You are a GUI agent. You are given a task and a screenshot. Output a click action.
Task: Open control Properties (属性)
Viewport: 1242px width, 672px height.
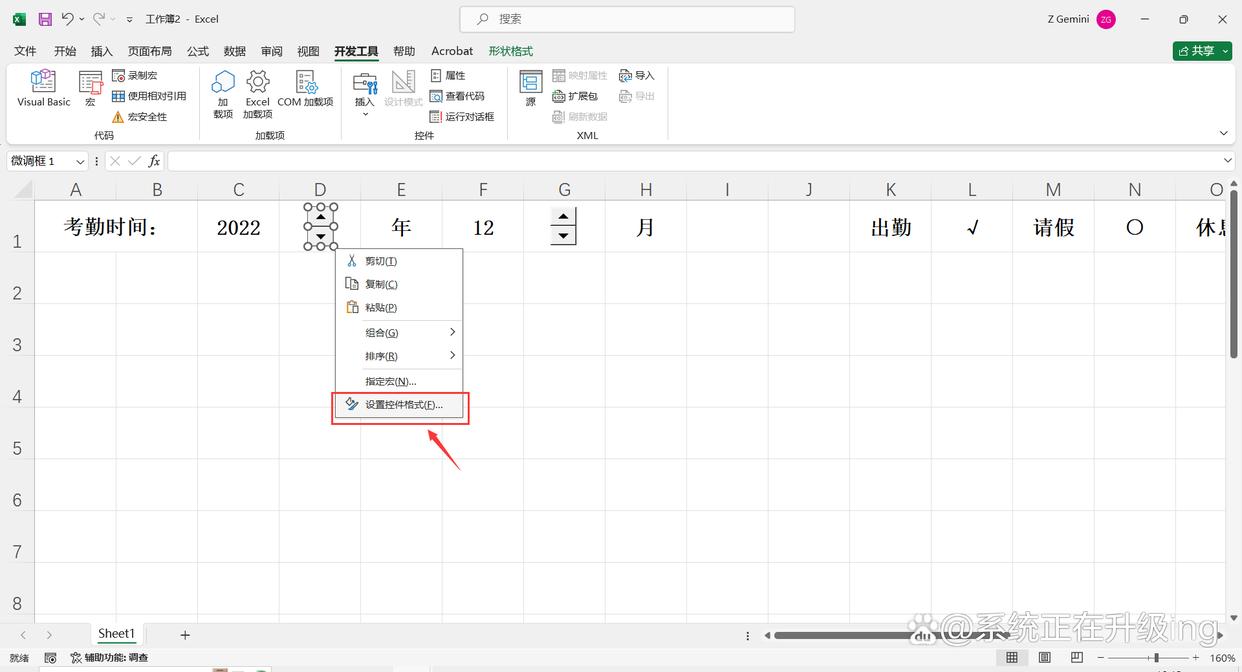tap(448, 75)
